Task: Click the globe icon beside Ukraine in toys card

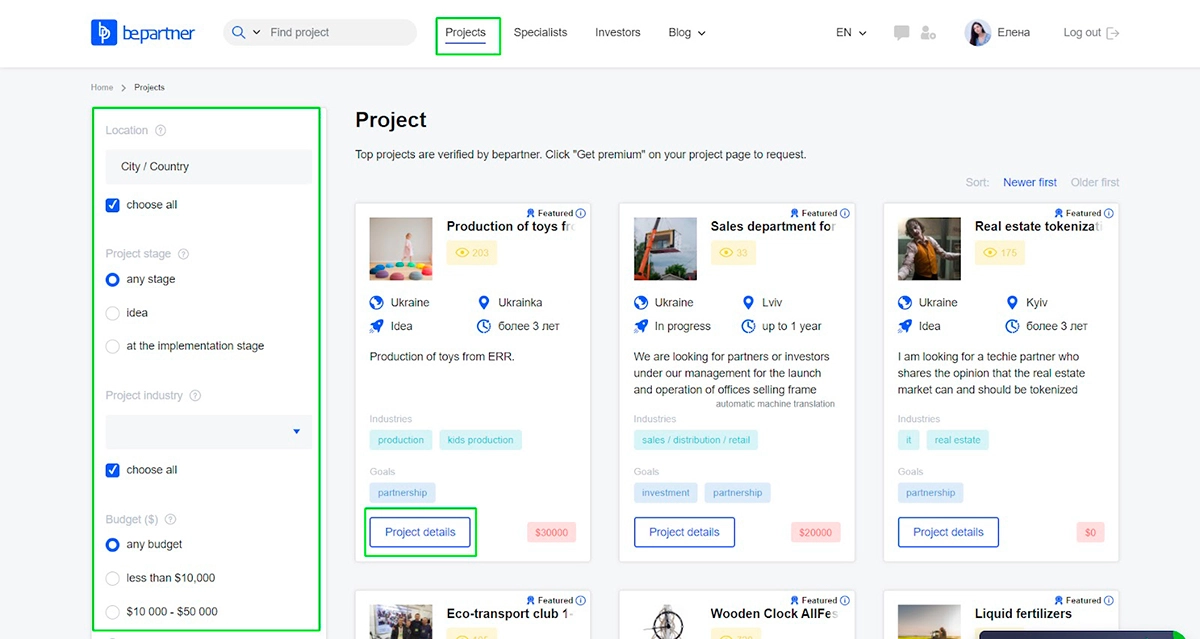Action: [377, 302]
